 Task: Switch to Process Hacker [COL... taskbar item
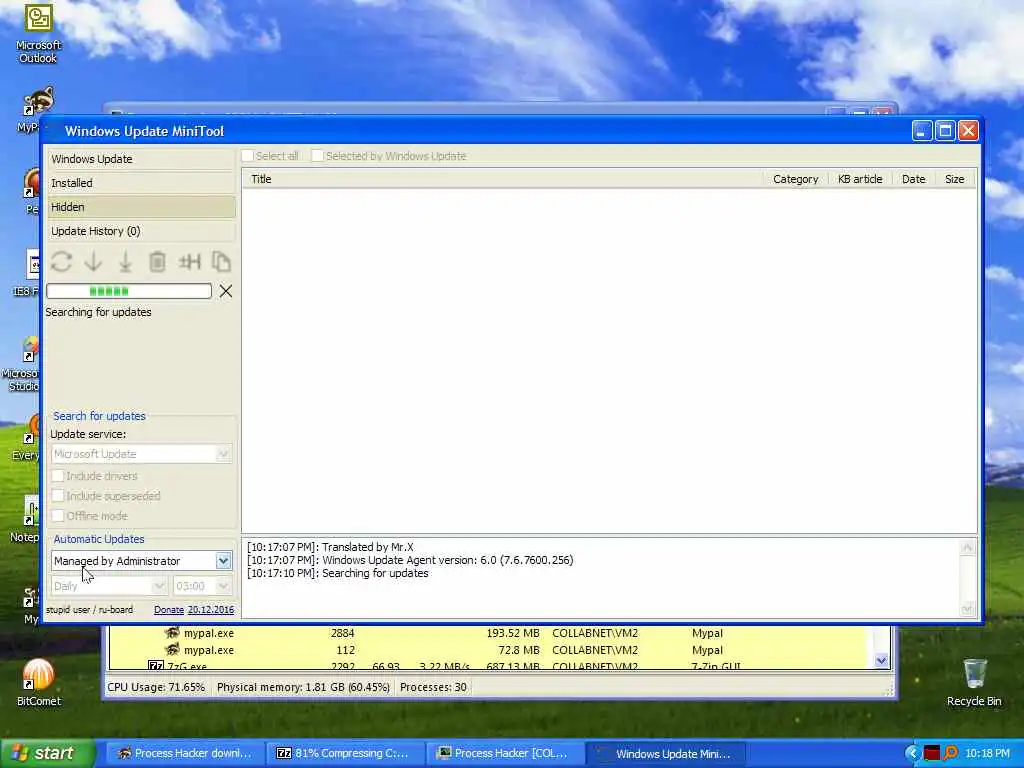[504, 754]
